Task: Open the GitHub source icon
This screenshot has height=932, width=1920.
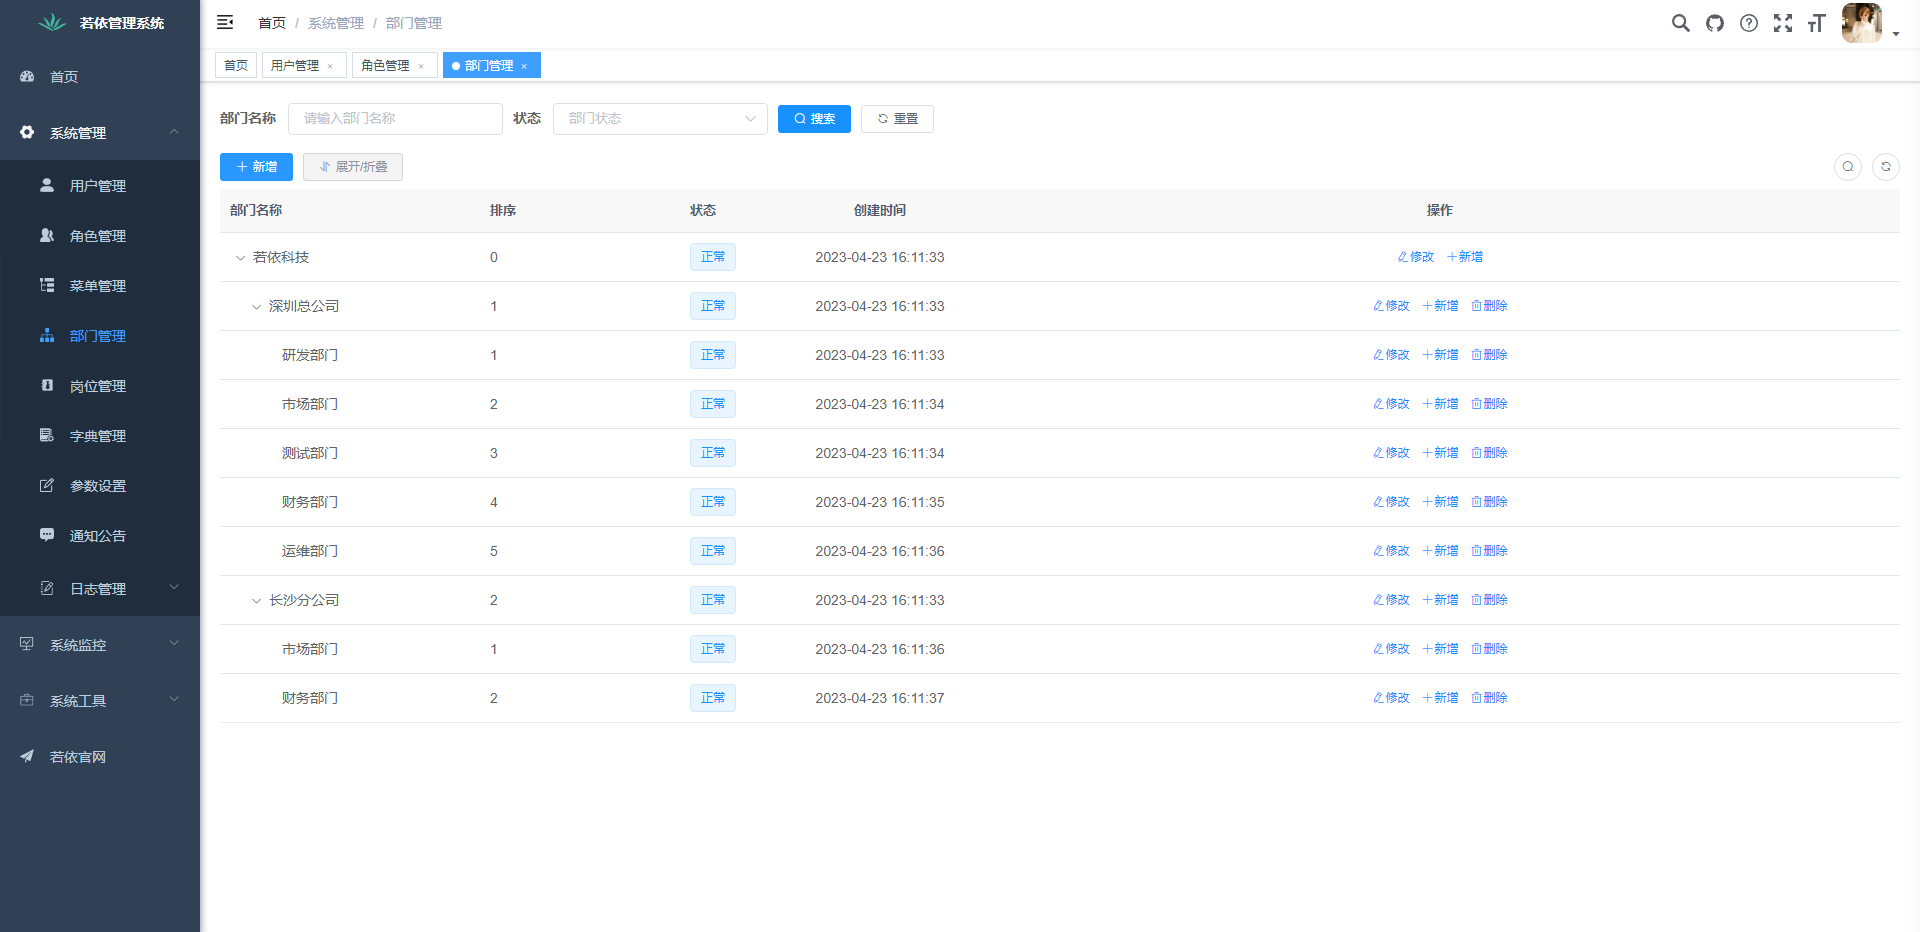Action: 1715,23
